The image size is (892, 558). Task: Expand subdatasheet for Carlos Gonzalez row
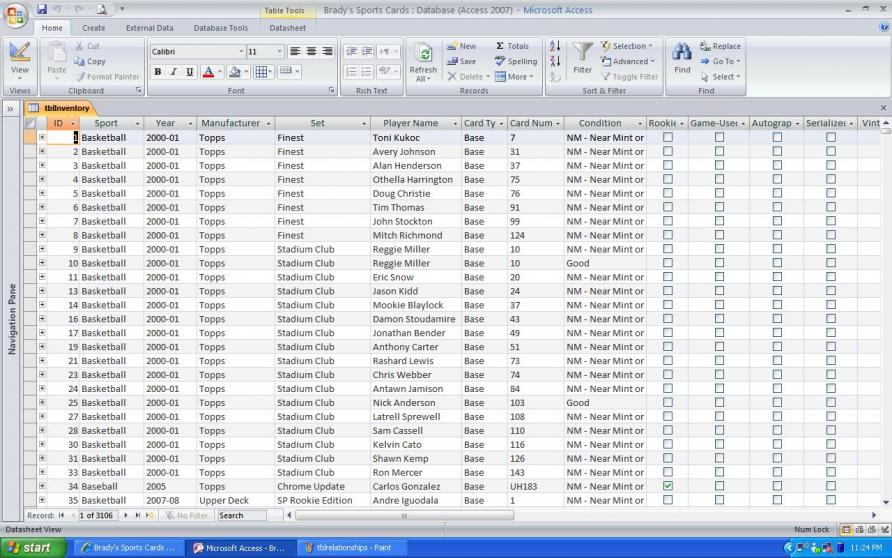tap(42, 486)
